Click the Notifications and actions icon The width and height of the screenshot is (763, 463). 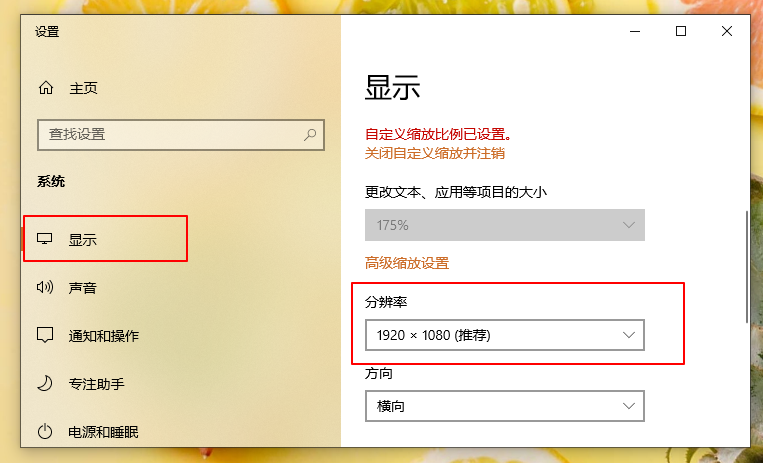(45, 335)
